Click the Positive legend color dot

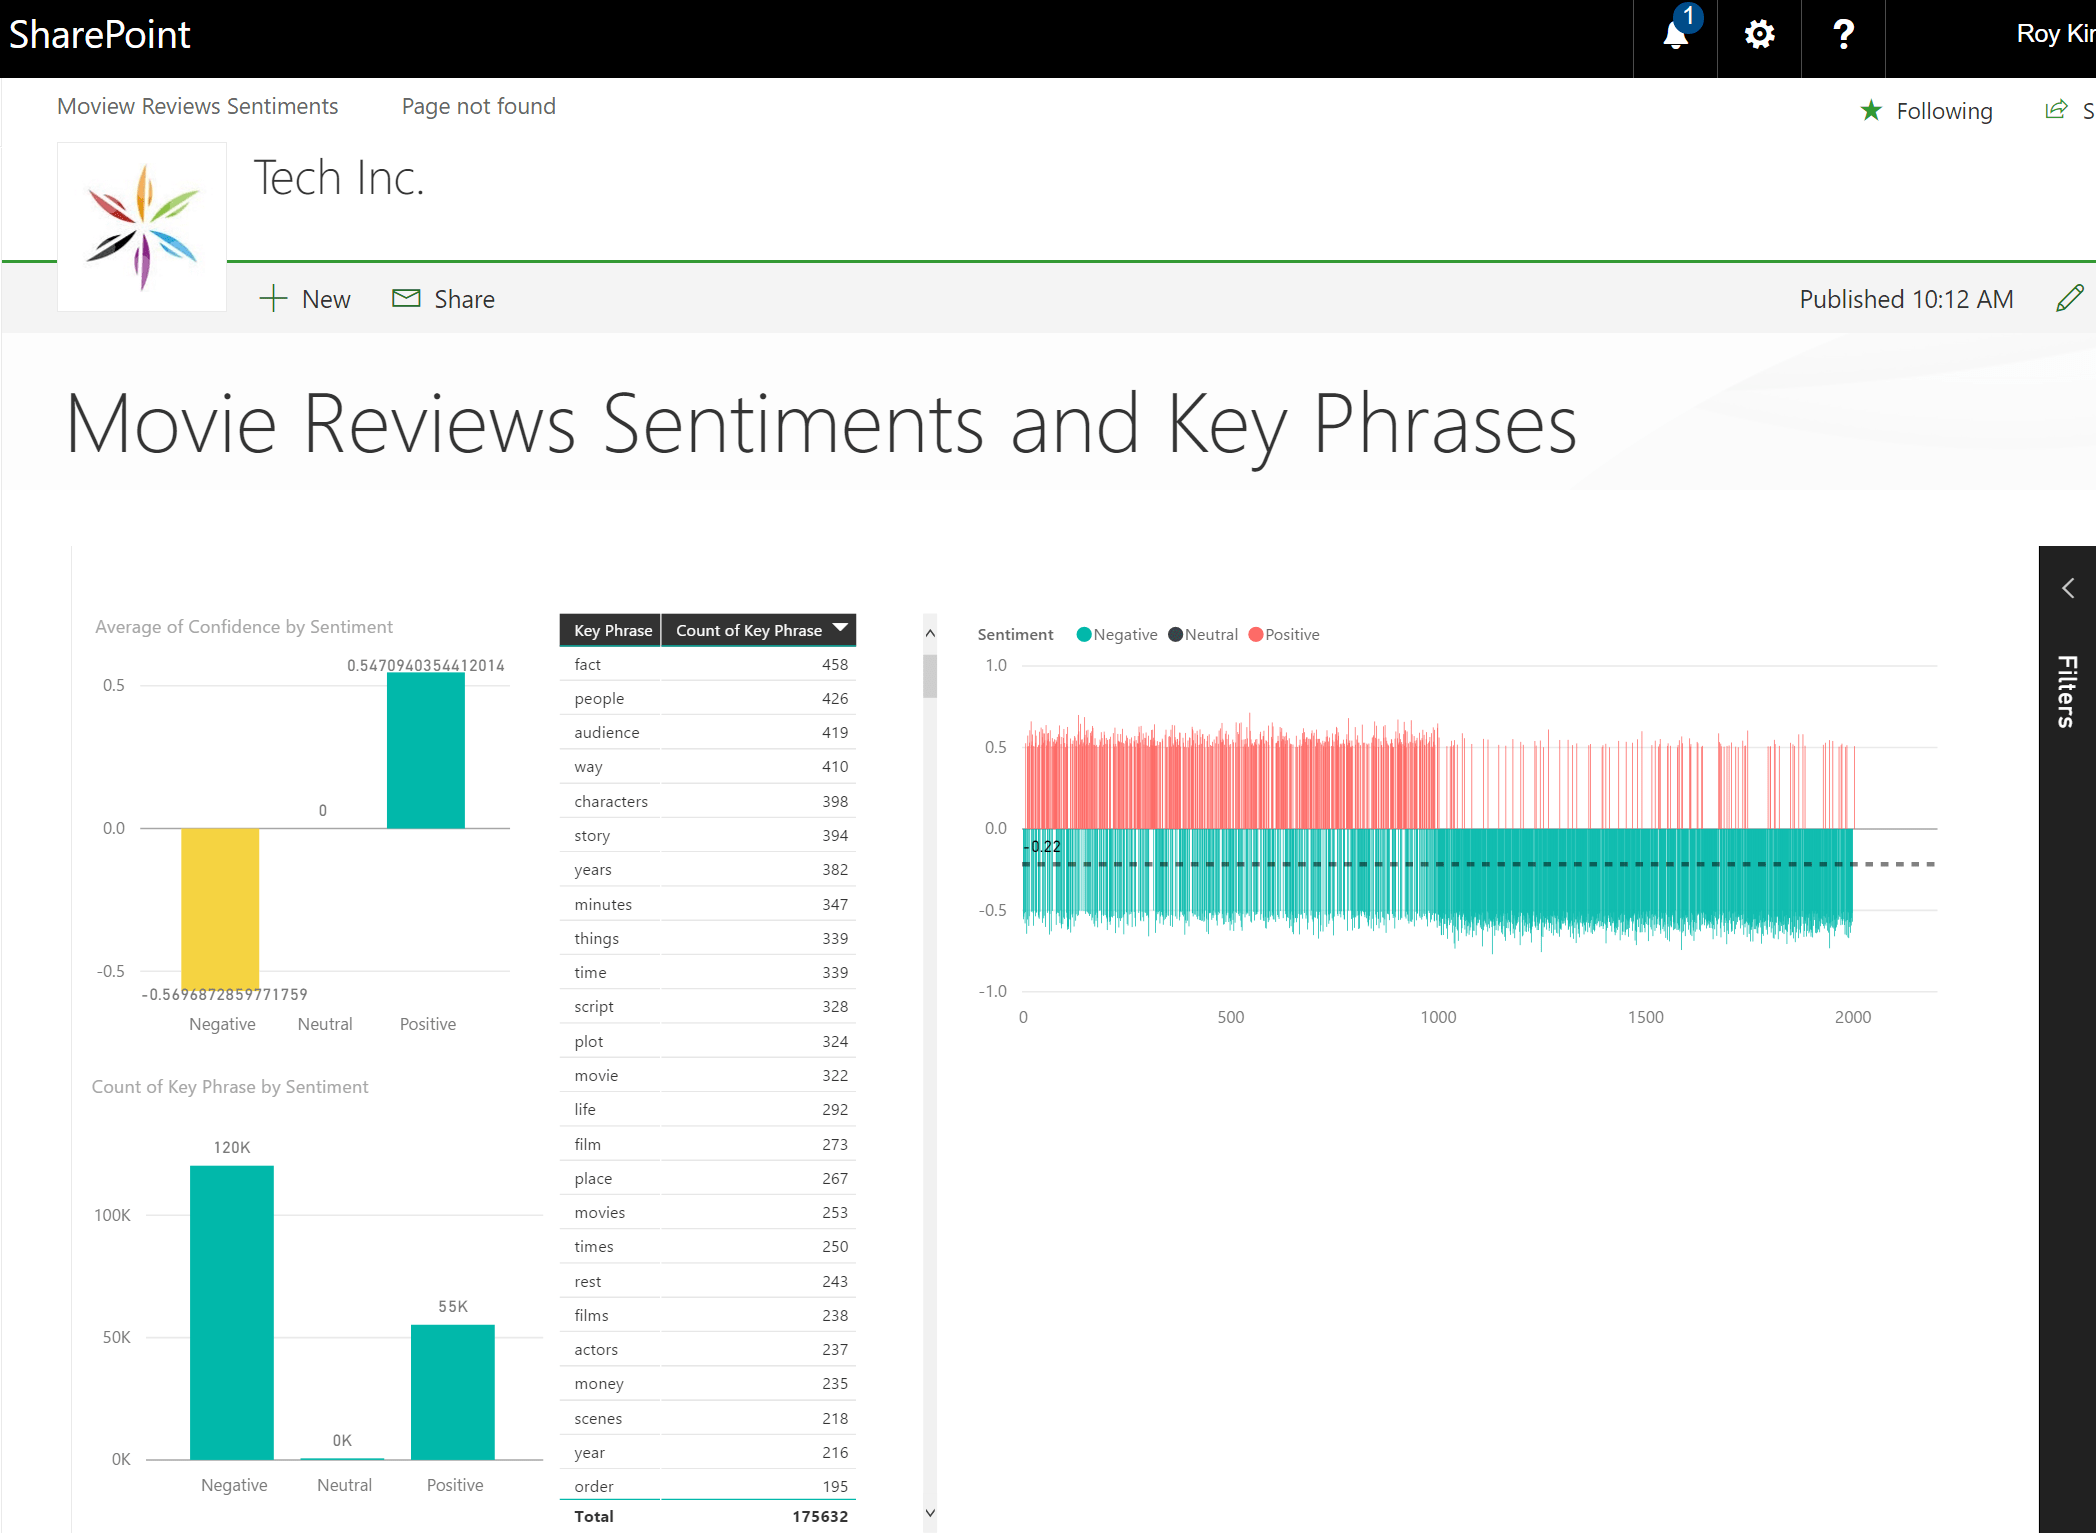pyautogui.click(x=1255, y=634)
